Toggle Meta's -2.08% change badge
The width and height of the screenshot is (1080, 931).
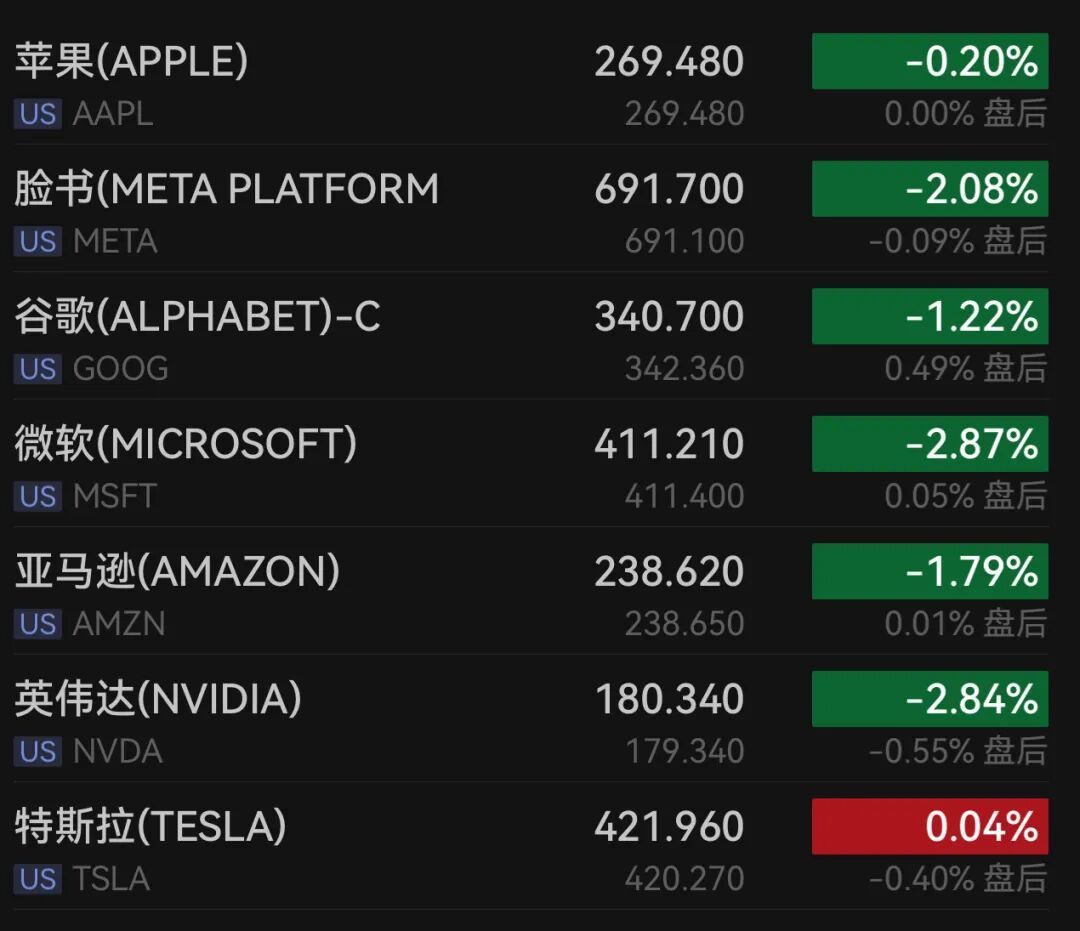click(930, 189)
